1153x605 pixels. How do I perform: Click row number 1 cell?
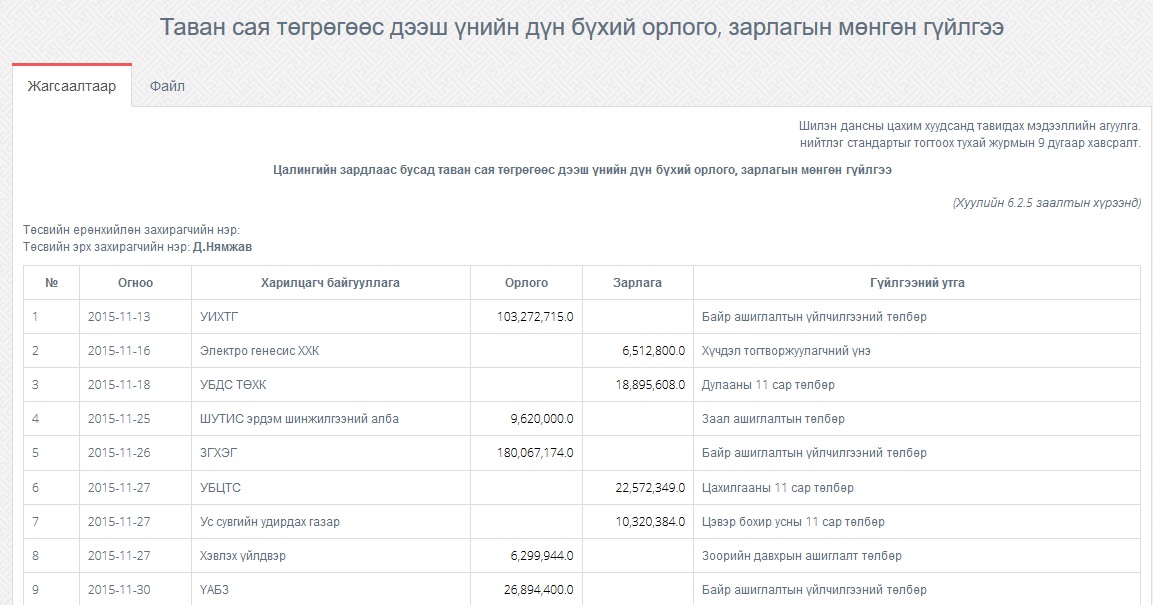(x=51, y=317)
